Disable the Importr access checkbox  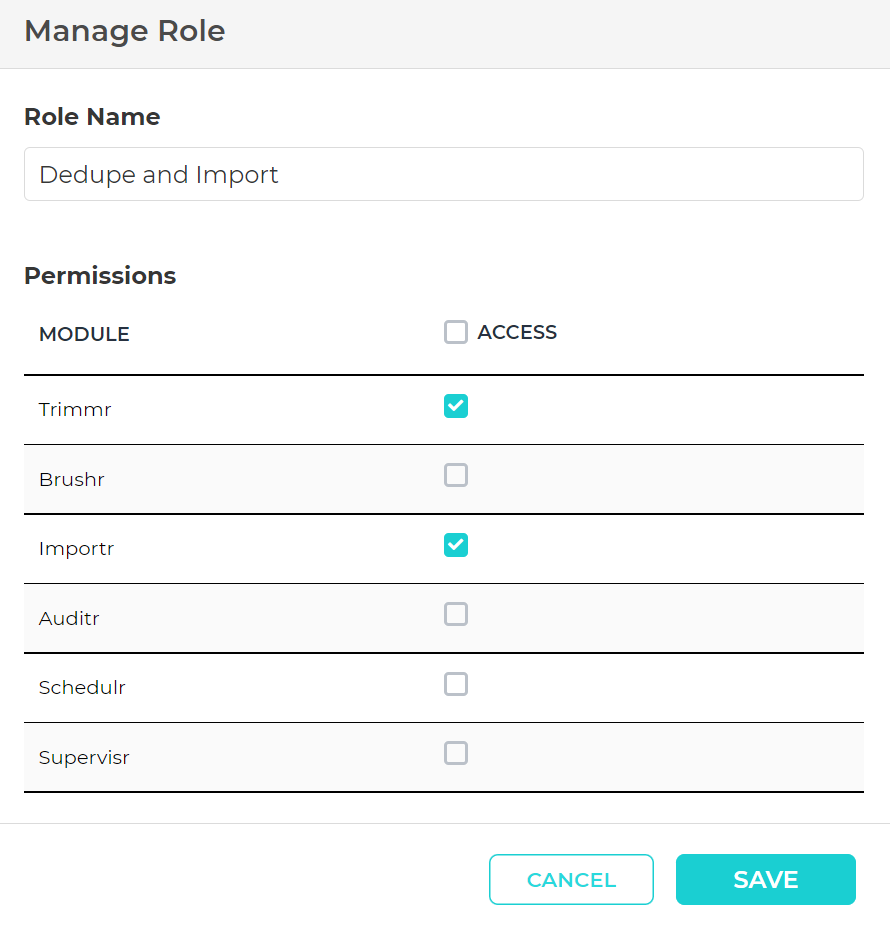click(x=456, y=545)
